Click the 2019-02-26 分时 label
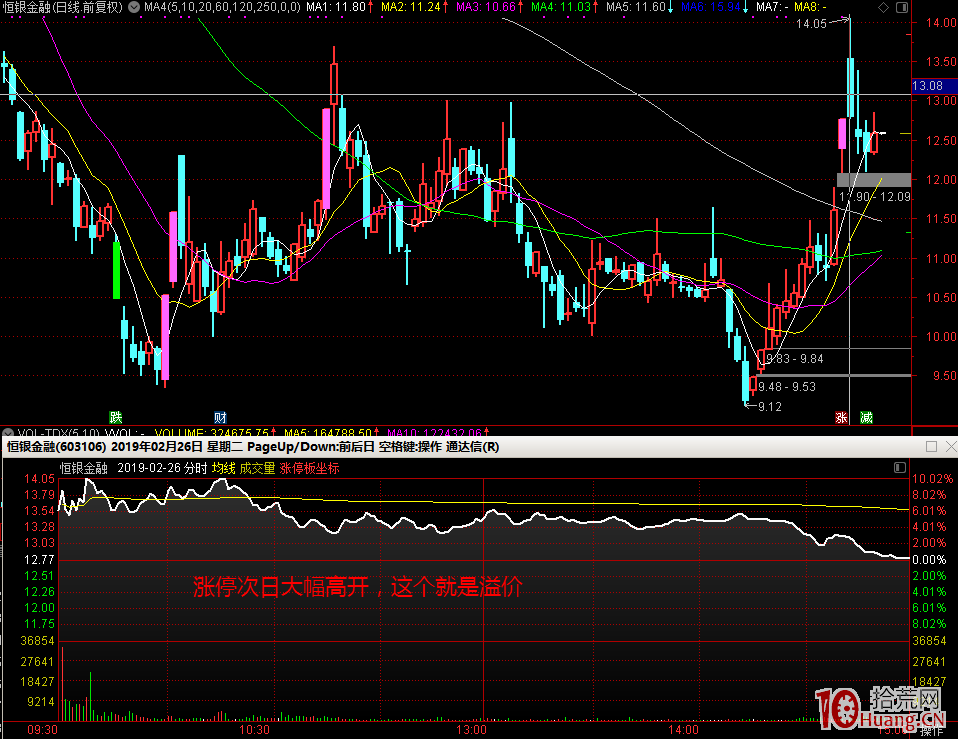Screen dimensions: 958x739 163,468
